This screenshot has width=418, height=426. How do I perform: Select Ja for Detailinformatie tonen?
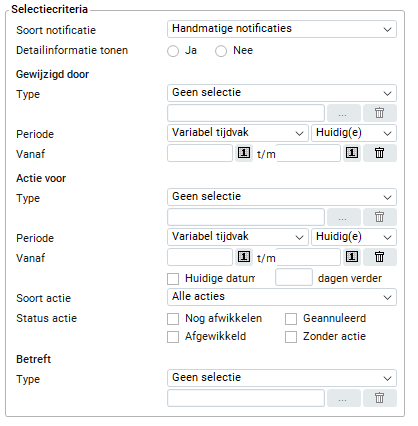(x=173, y=51)
